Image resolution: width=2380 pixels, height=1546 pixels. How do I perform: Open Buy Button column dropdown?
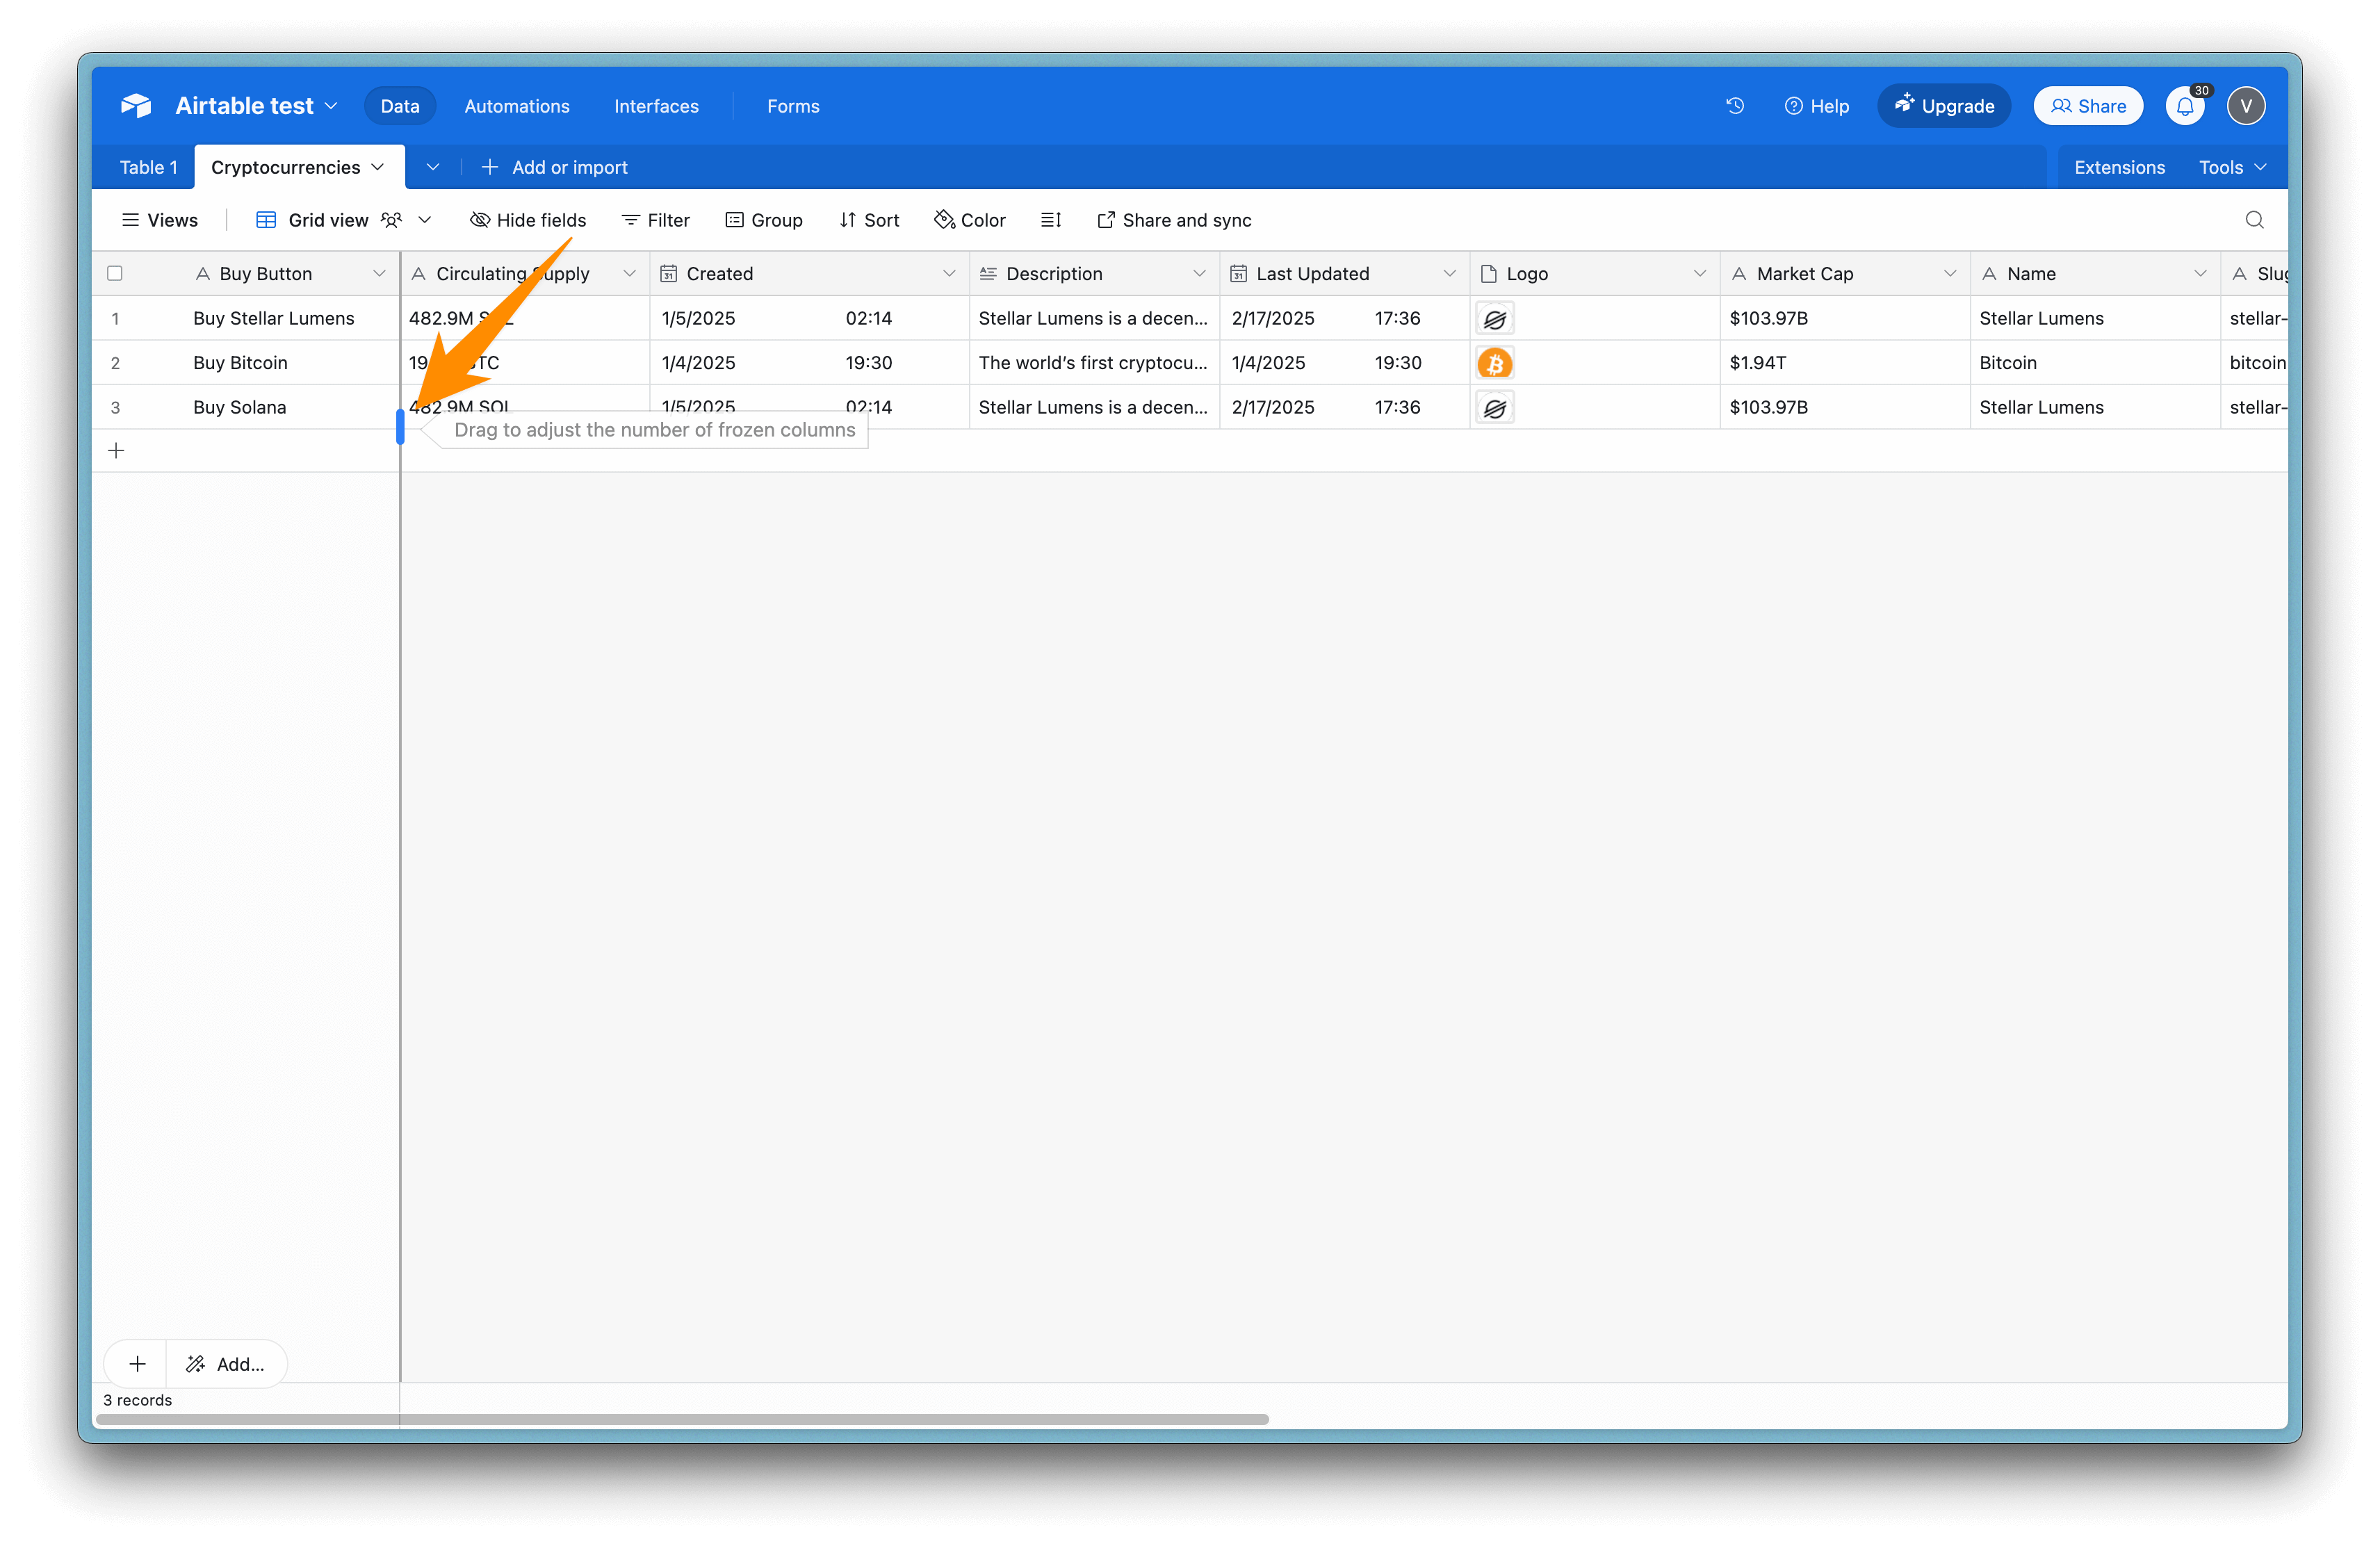(x=379, y=274)
